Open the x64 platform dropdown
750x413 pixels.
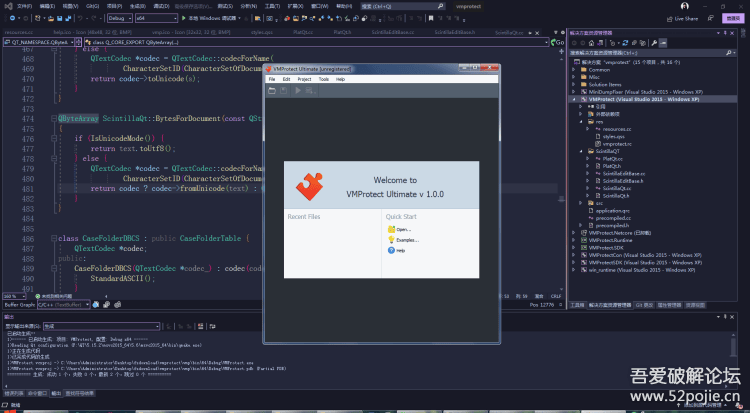(156, 18)
